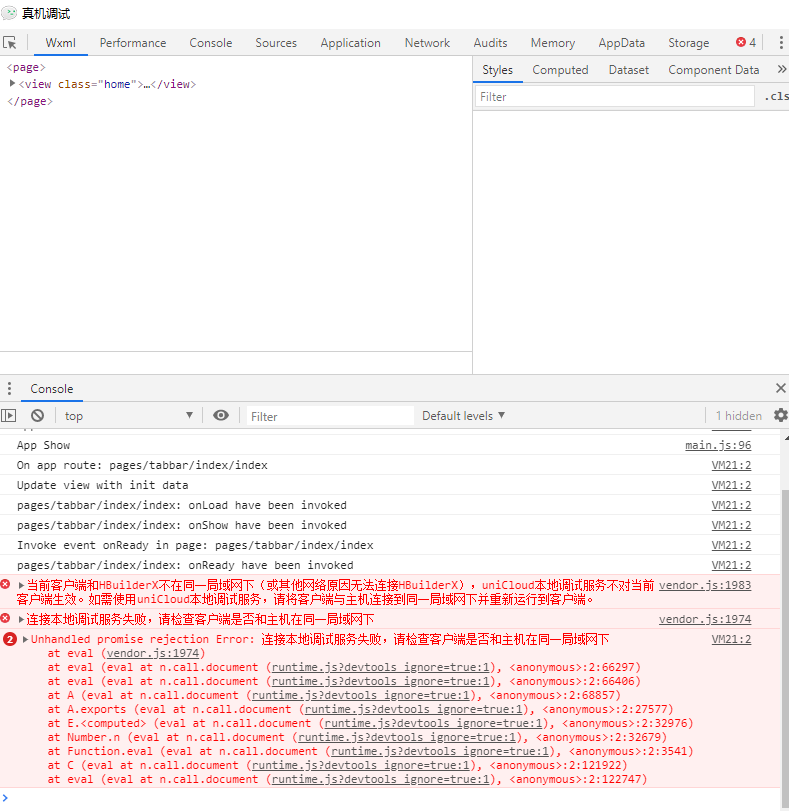Go to the Application tab
Screen dimensions: 789x811
point(350,43)
